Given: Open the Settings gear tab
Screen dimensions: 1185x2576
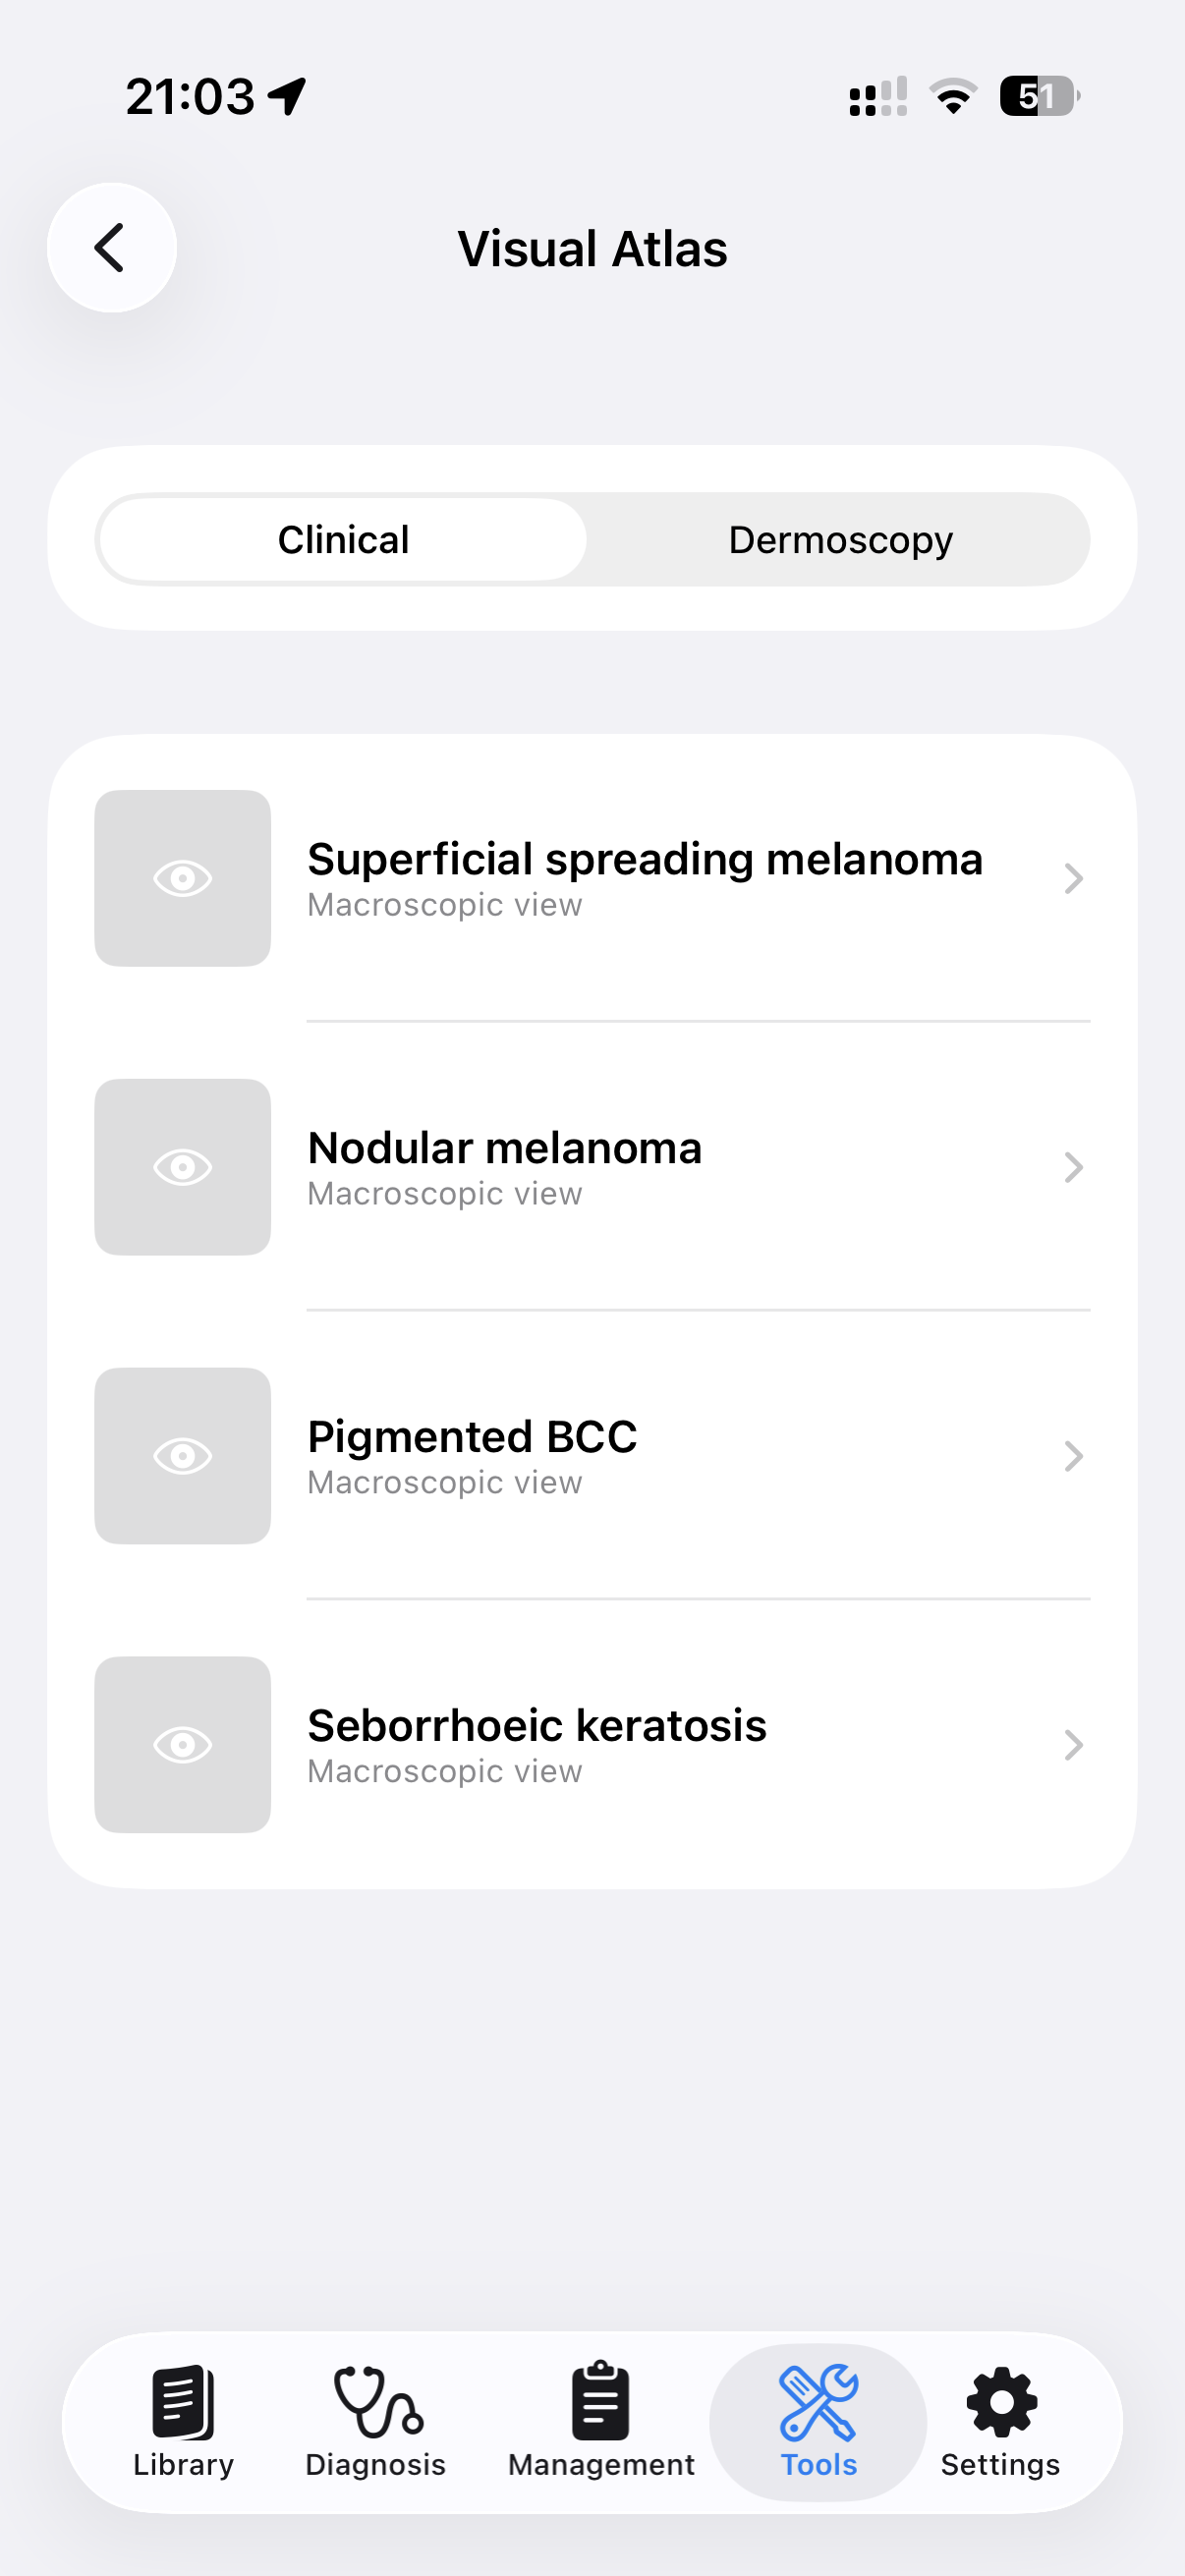Looking at the screenshot, I should click(x=1001, y=2420).
